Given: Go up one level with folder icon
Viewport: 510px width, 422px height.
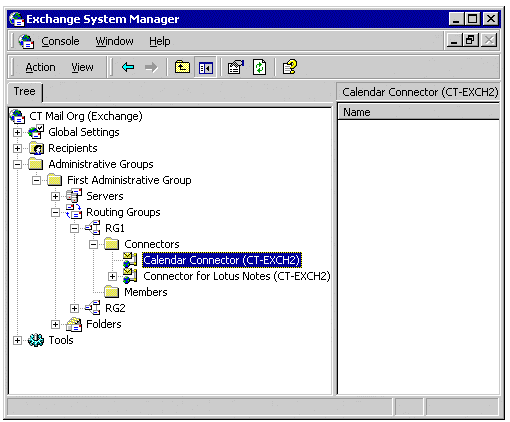Looking at the screenshot, I should coord(182,67).
